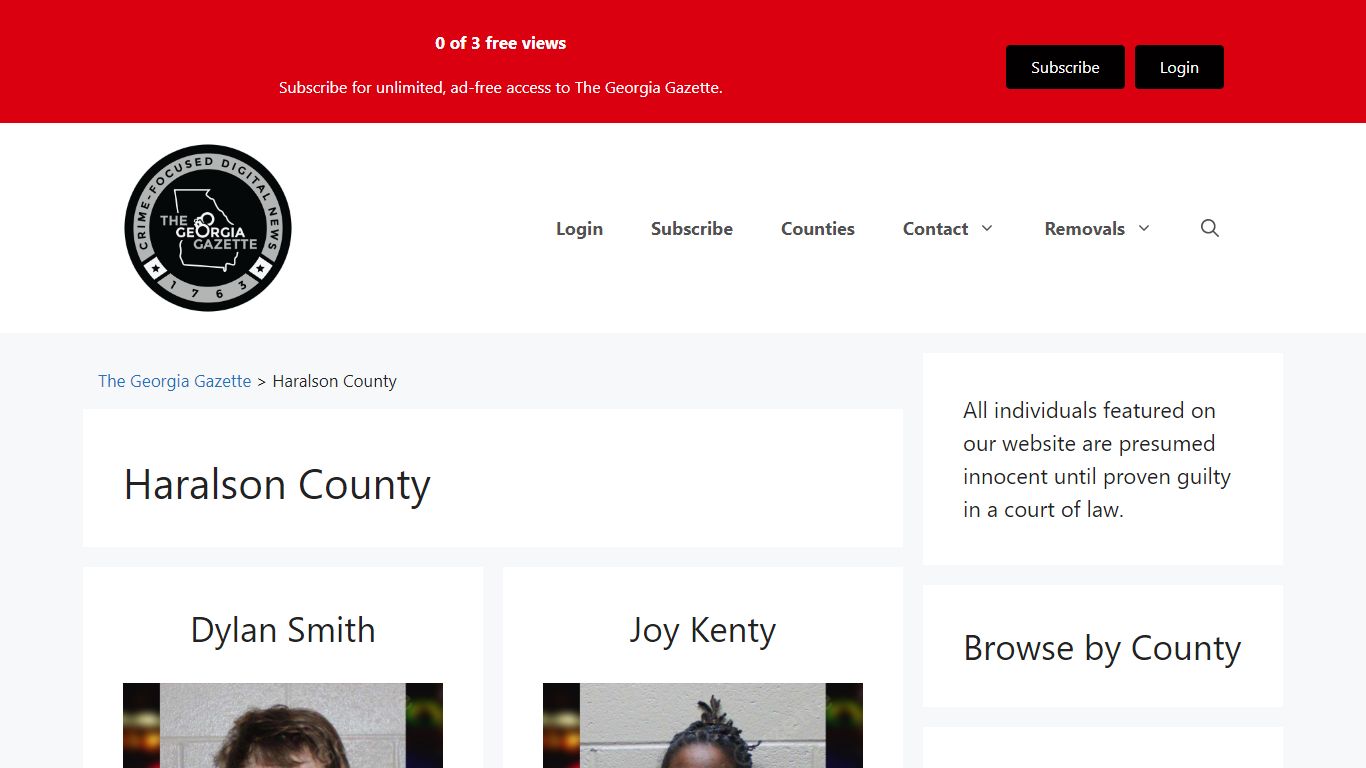1366x768 pixels.
Task: Select the Haralson County page heading
Action: click(277, 485)
